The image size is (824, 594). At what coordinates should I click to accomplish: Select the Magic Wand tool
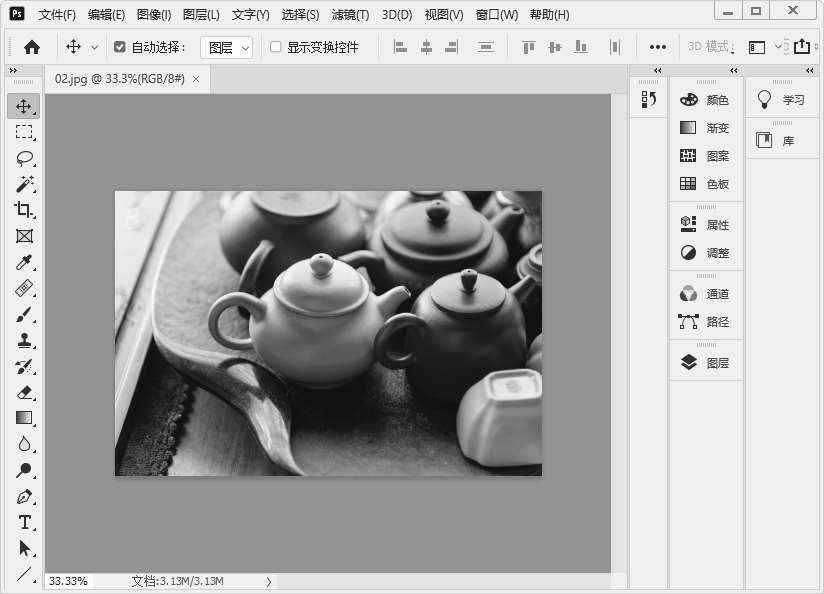click(x=24, y=184)
